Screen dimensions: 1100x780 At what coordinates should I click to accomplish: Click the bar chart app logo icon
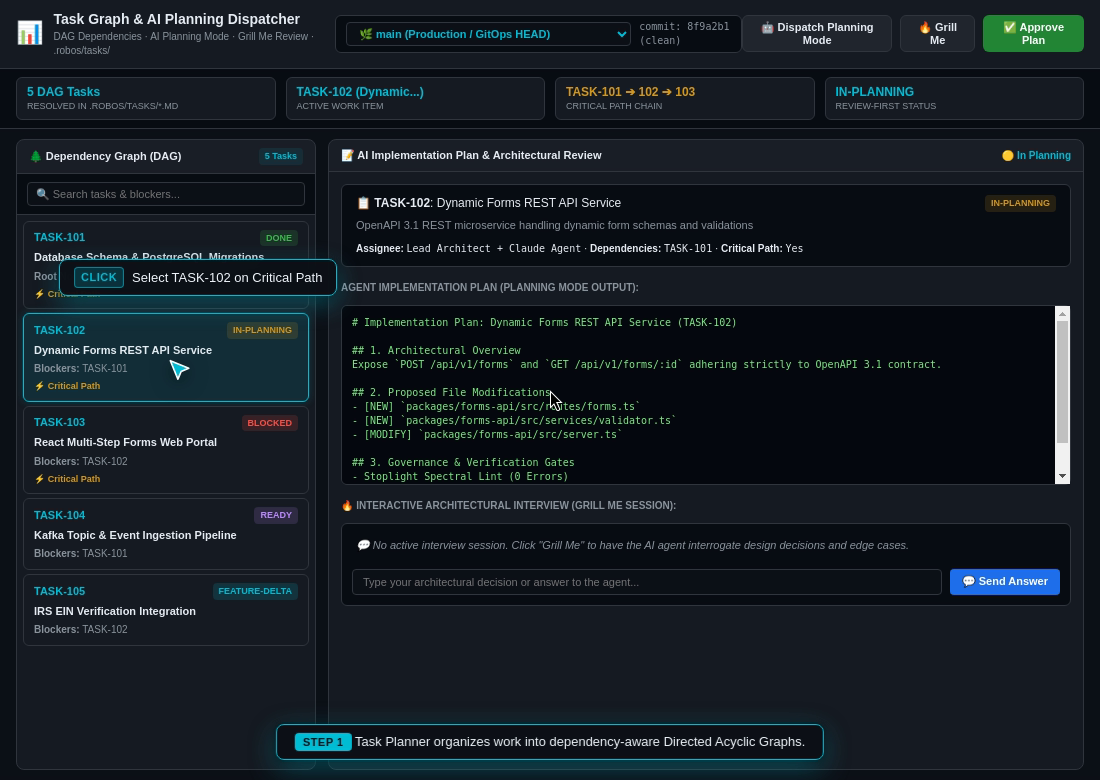pos(29,33)
